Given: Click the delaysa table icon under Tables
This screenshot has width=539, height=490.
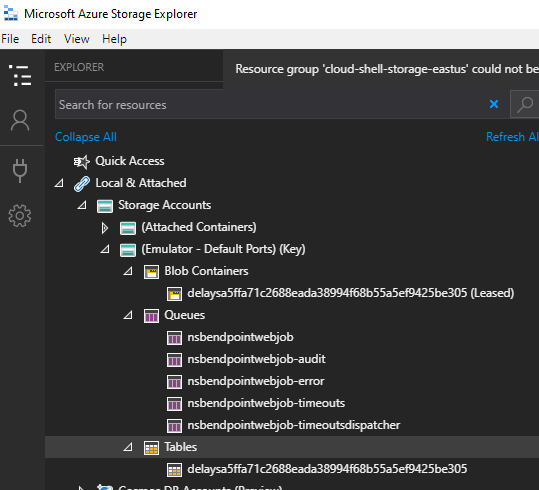Looking at the screenshot, I should (174, 470).
